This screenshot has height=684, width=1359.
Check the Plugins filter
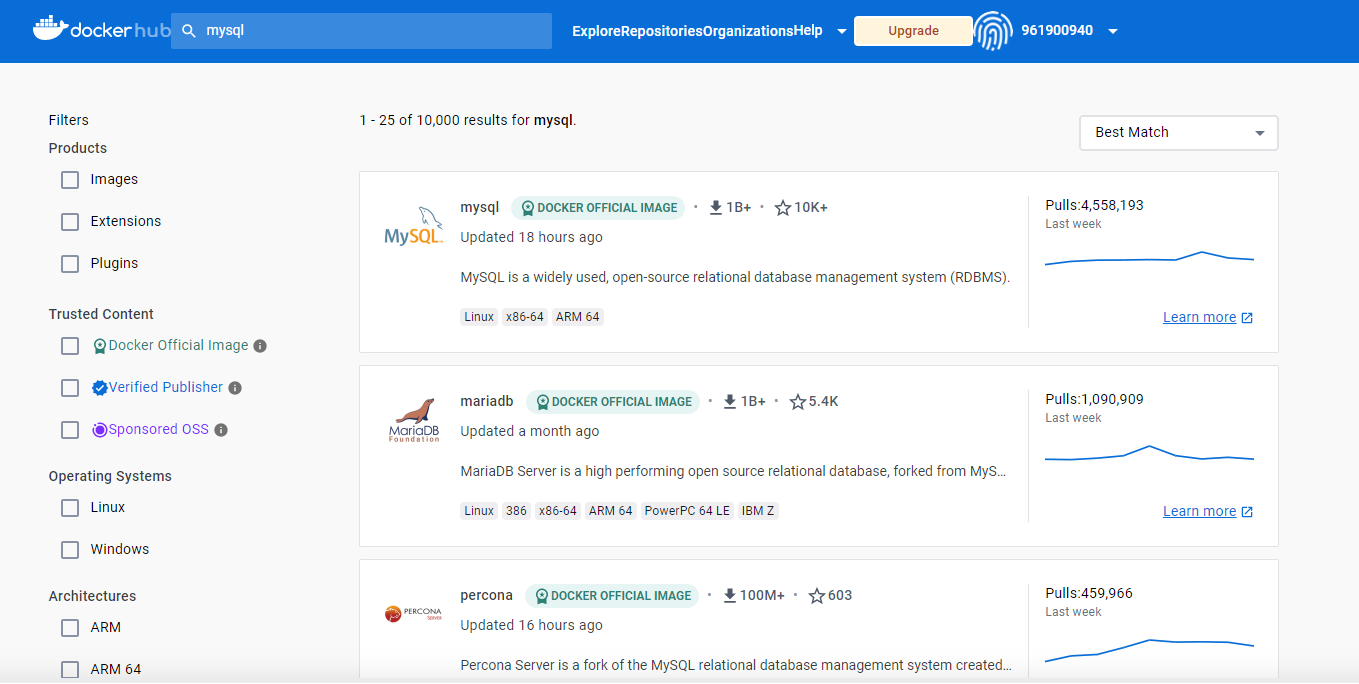coord(70,264)
